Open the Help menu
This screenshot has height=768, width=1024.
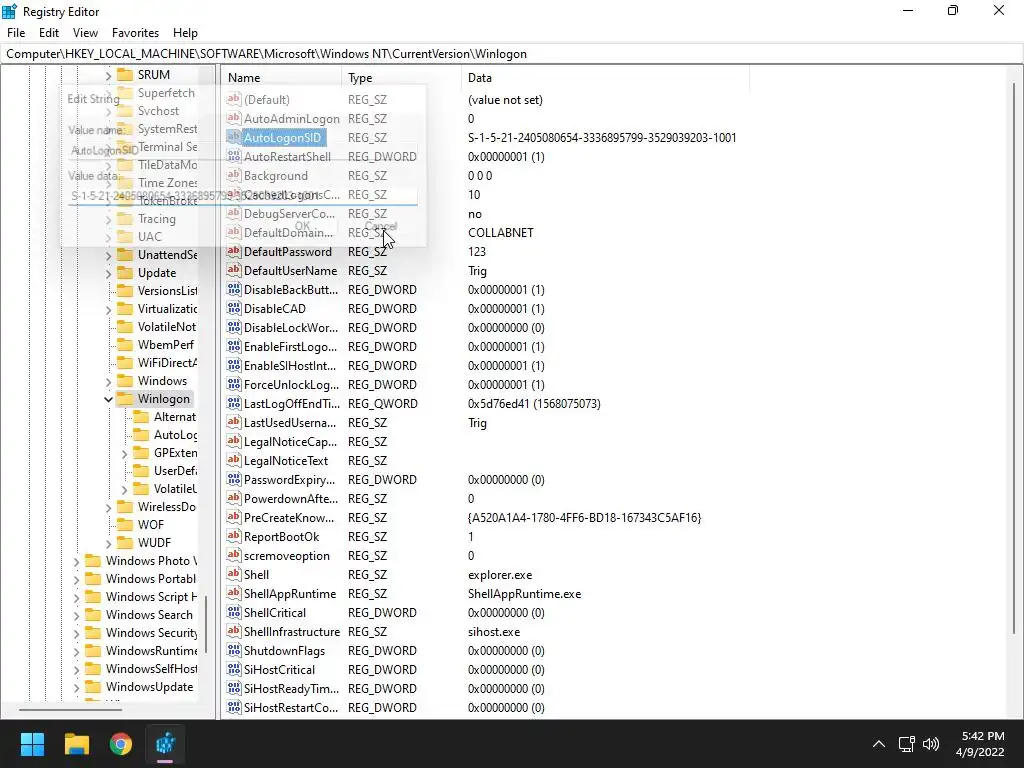pos(185,33)
